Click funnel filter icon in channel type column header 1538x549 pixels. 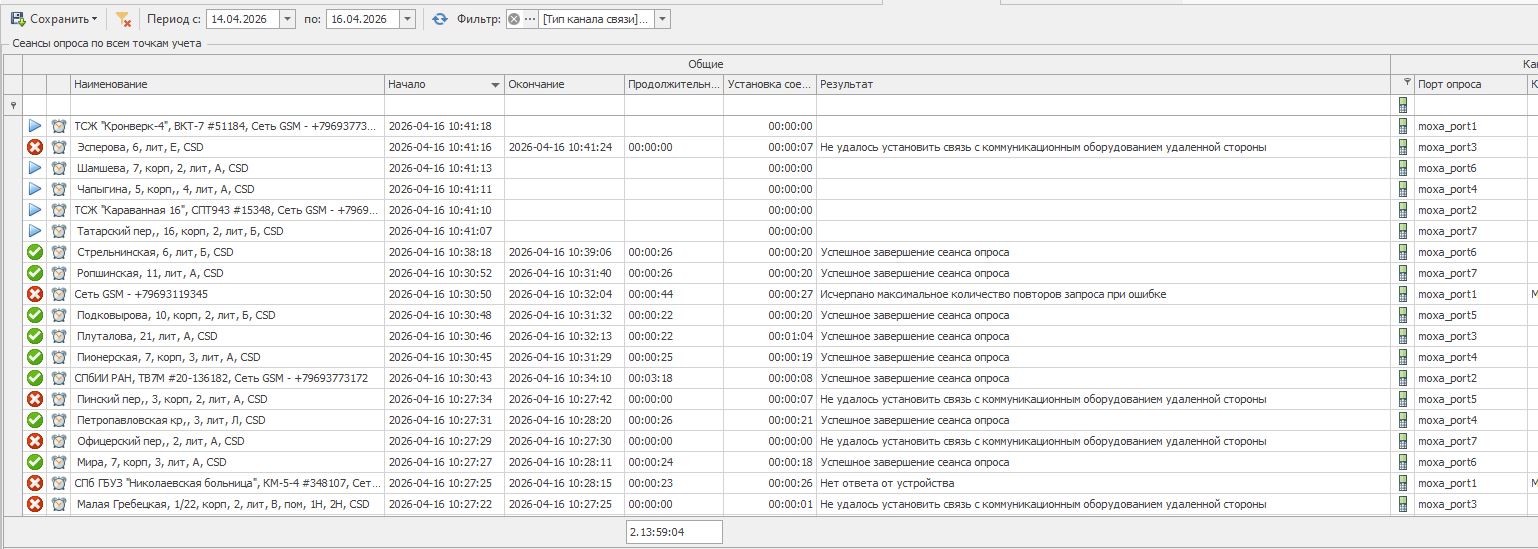coord(1407,83)
